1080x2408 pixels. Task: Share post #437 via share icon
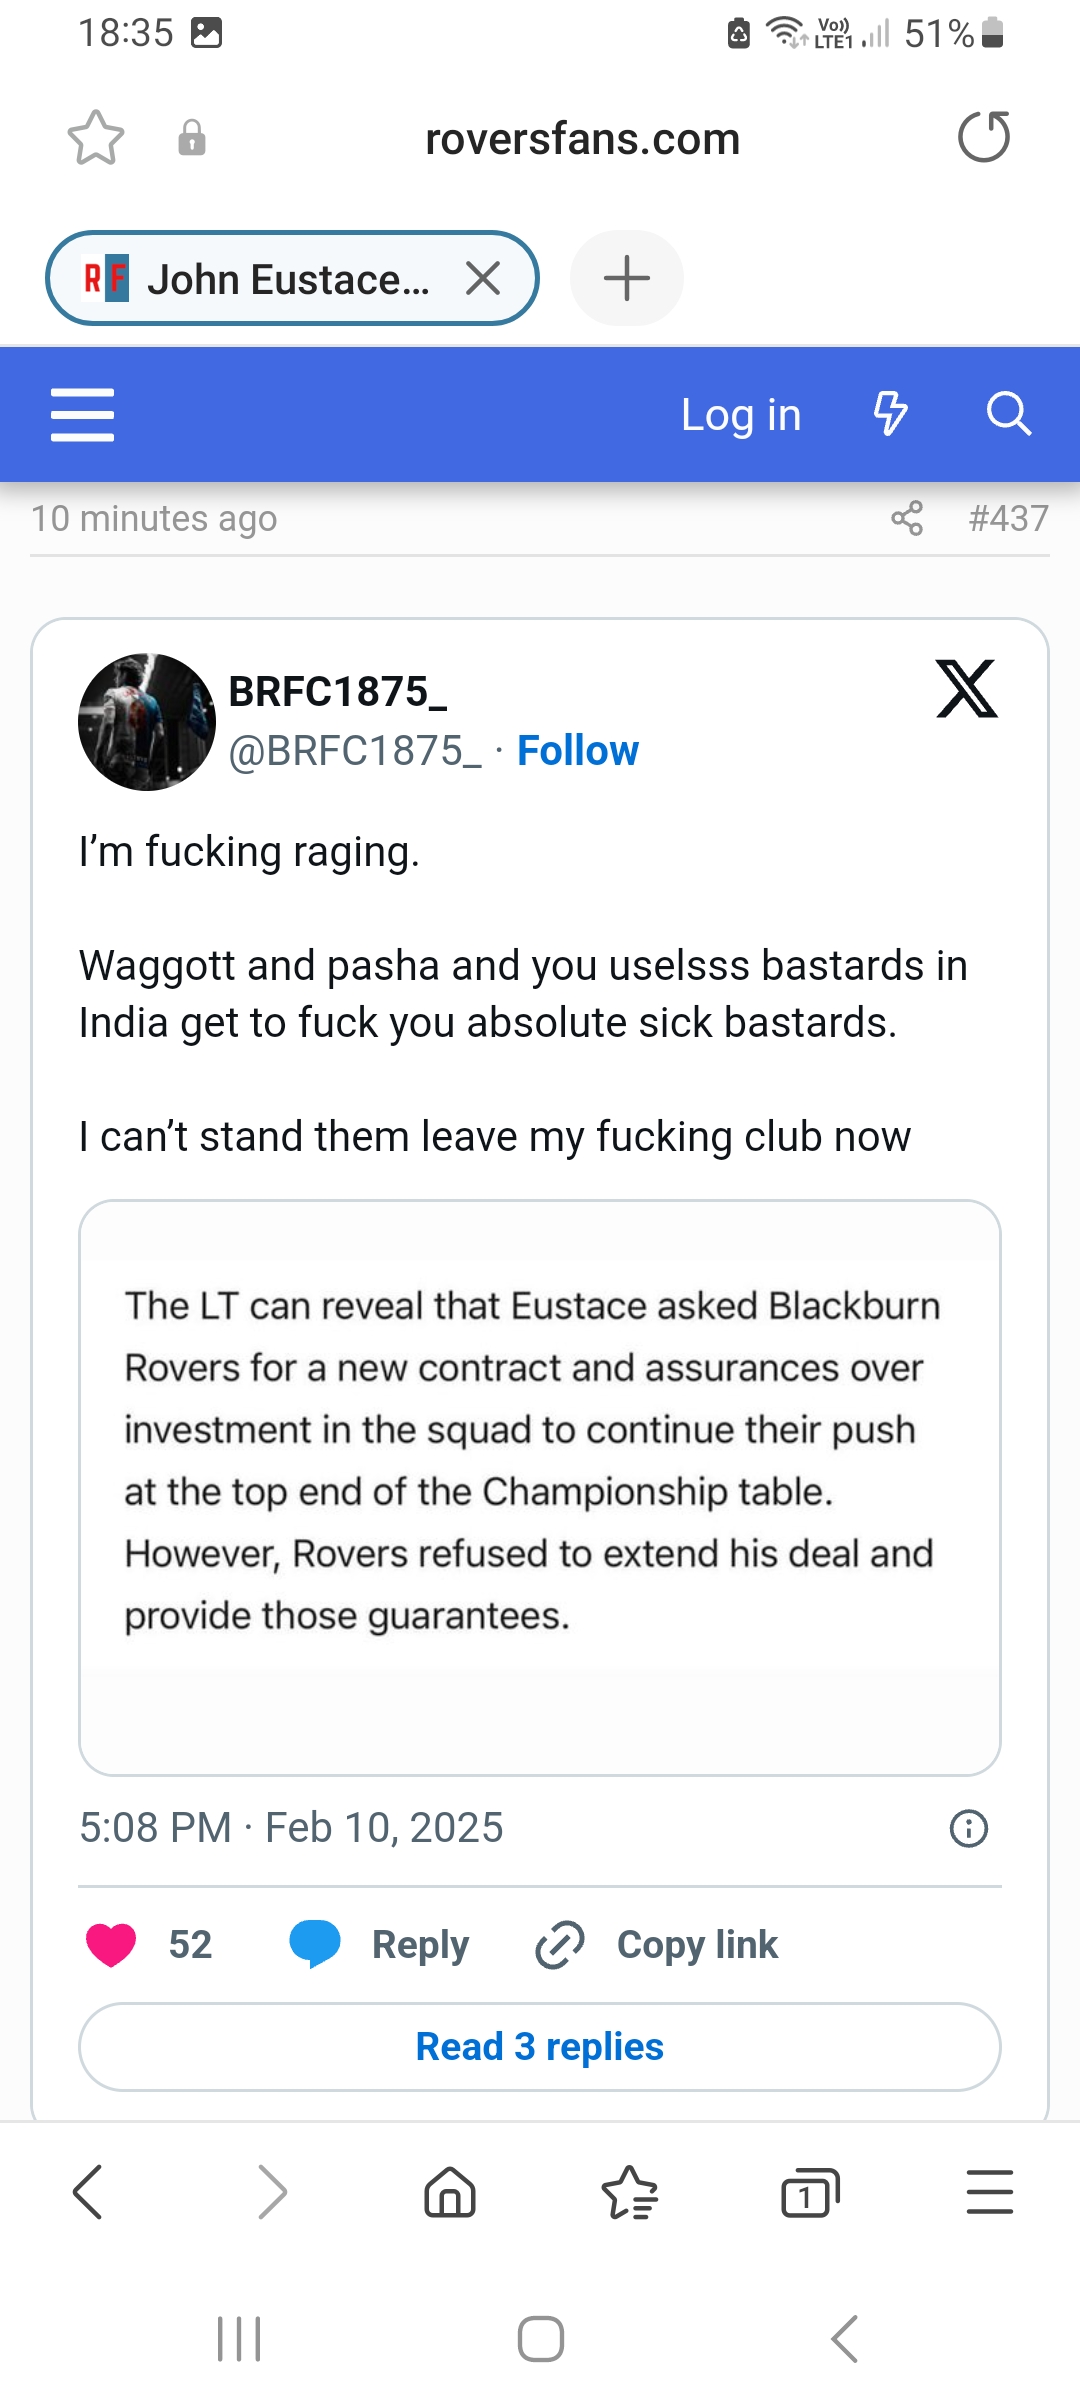(x=907, y=518)
